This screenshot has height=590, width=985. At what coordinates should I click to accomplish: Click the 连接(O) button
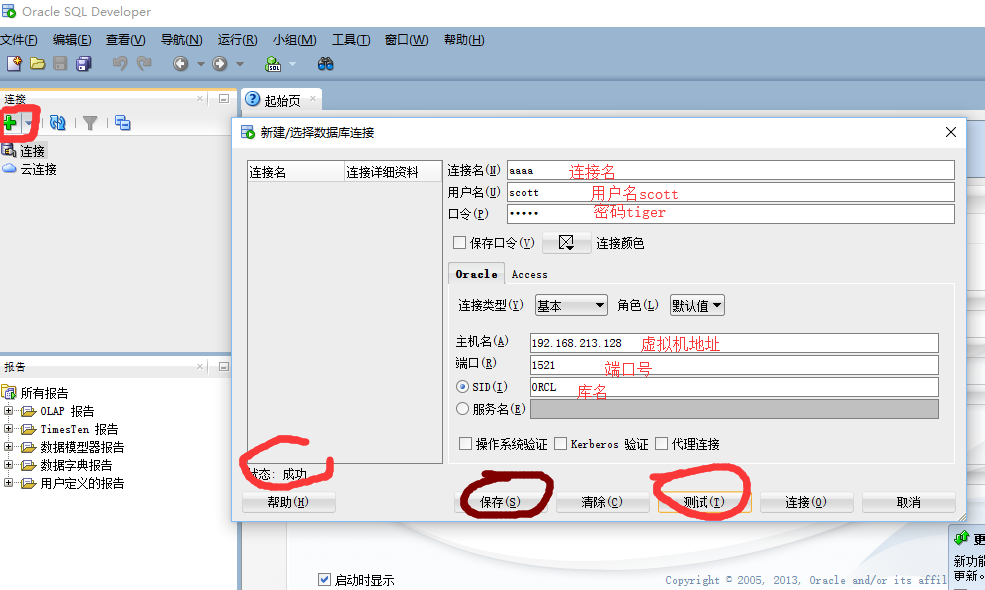click(x=806, y=502)
